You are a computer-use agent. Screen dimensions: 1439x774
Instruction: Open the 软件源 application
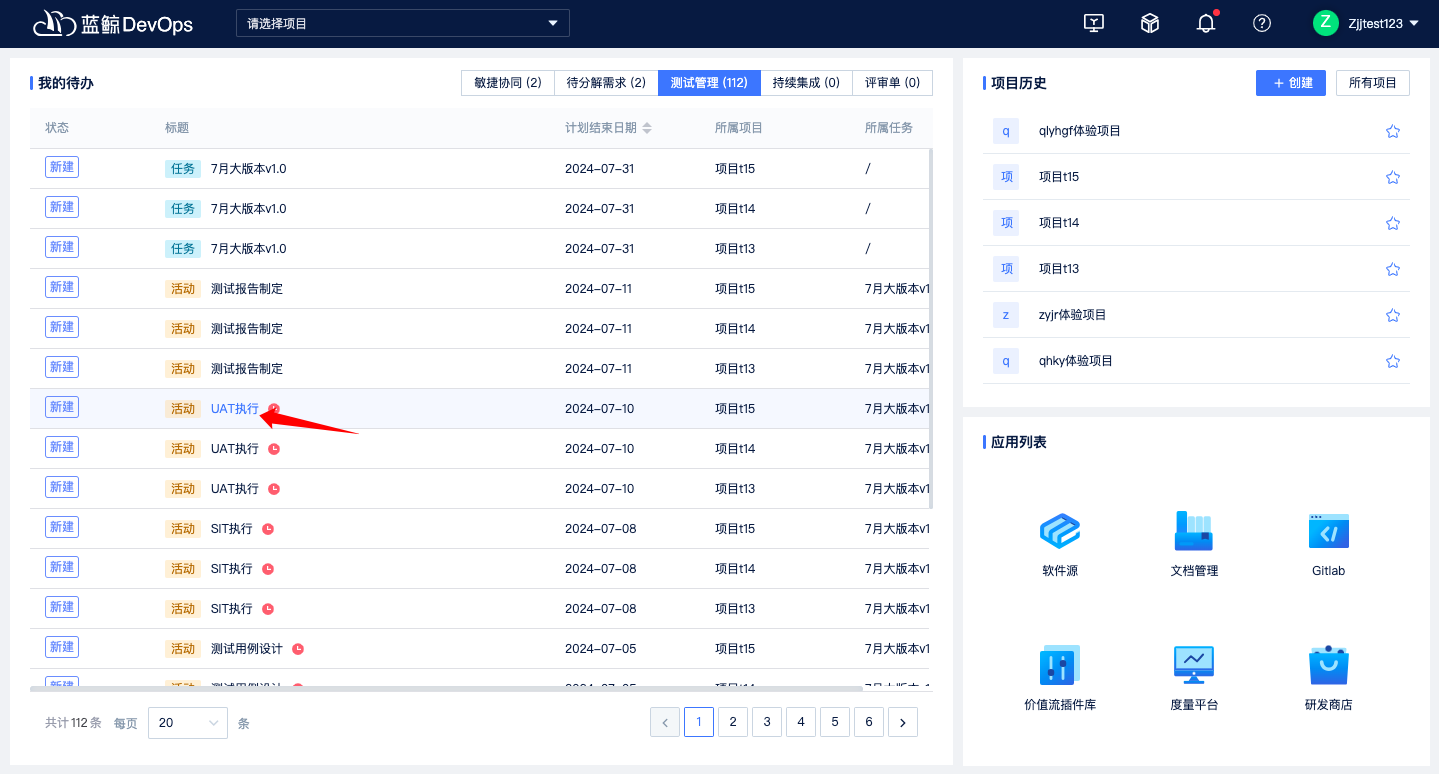1060,544
